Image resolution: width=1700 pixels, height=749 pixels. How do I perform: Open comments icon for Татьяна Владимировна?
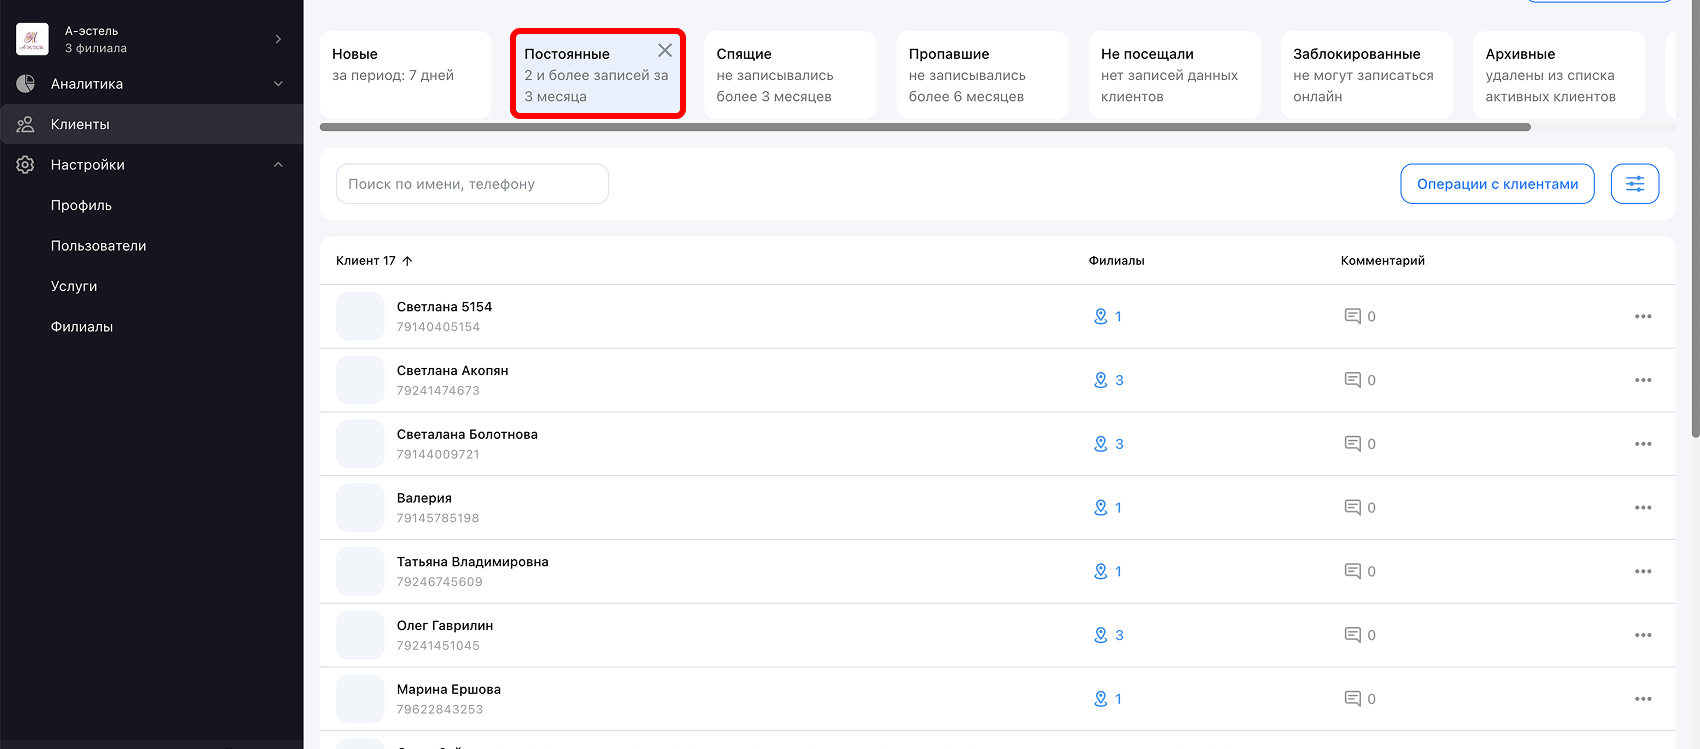coord(1352,571)
